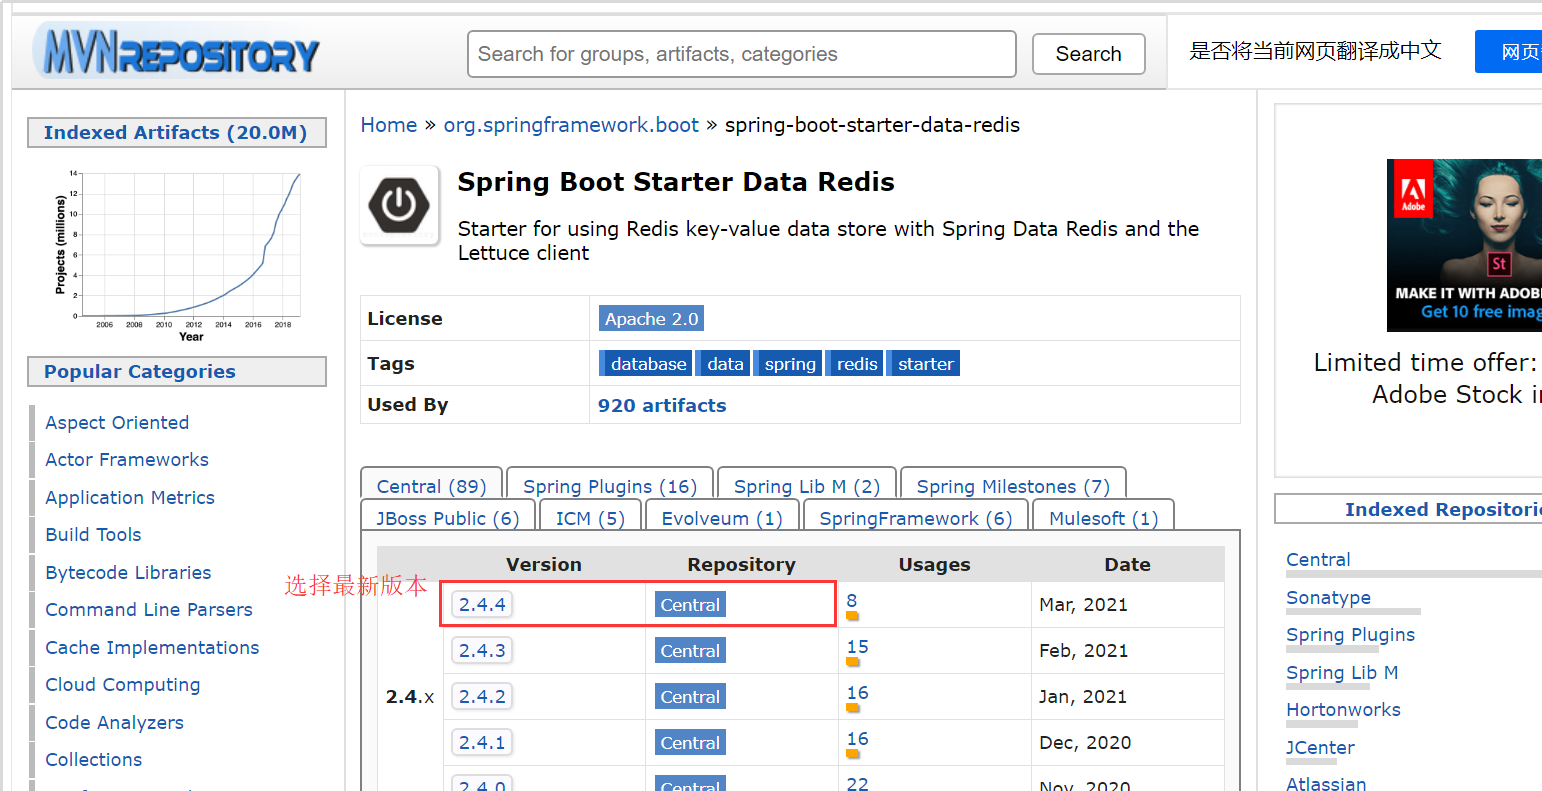Switch to JBoss Public (6) tab
The image size is (1542, 791).
(x=448, y=518)
